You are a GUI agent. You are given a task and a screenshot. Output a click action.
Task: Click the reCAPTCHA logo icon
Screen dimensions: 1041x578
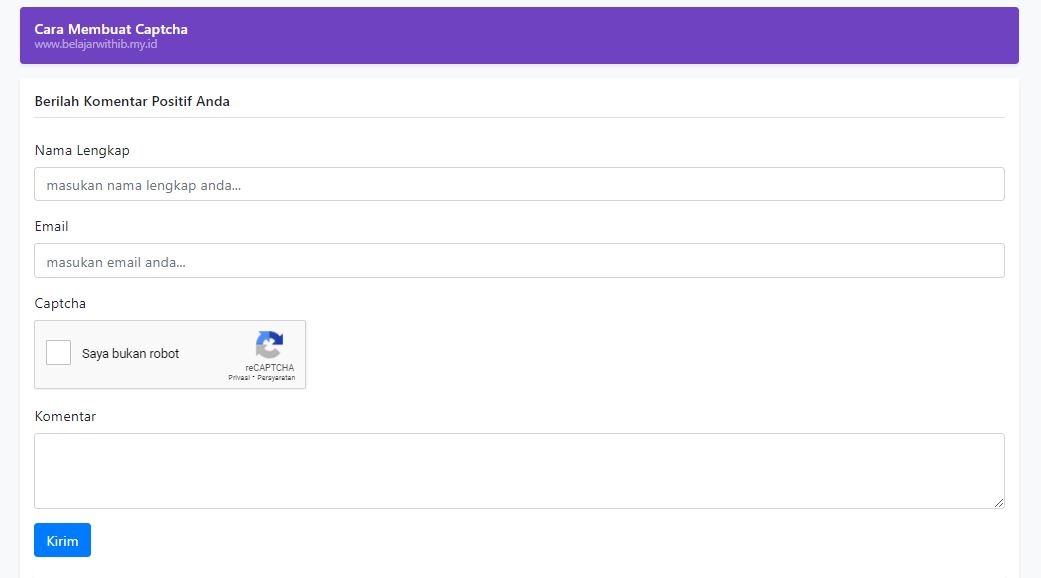tap(270, 344)
